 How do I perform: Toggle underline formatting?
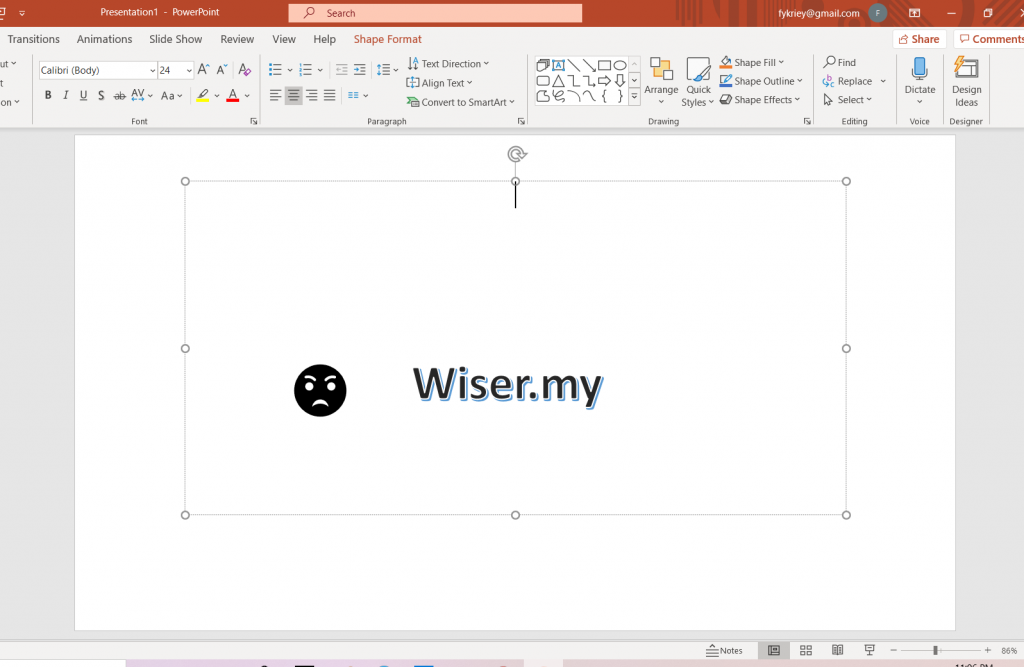point(83,95)
